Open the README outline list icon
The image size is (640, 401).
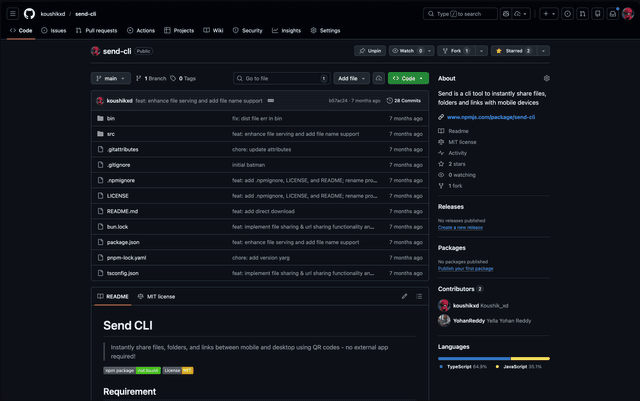pos(419,296)
